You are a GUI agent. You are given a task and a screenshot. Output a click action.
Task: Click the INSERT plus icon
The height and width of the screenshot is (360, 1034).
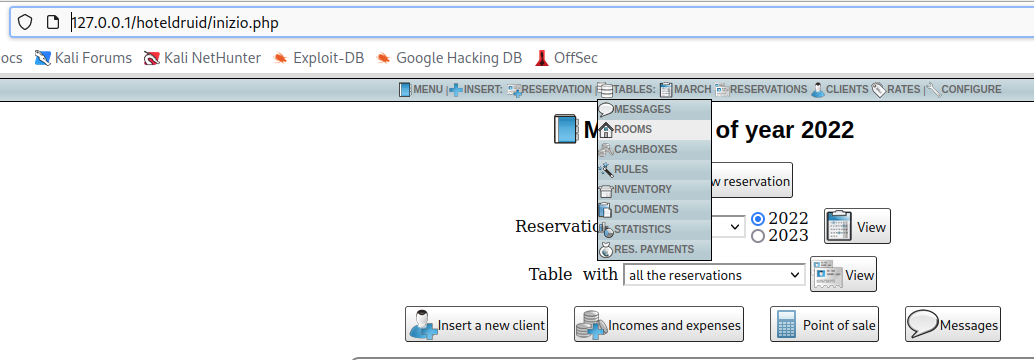point(456,90)
